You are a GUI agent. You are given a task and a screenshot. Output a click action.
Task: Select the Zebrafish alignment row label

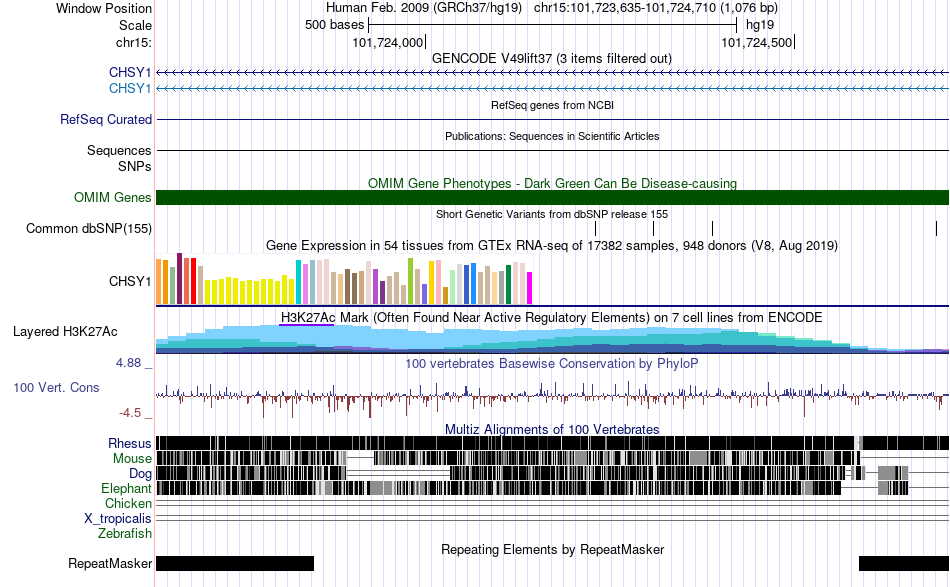coord(125,534)
